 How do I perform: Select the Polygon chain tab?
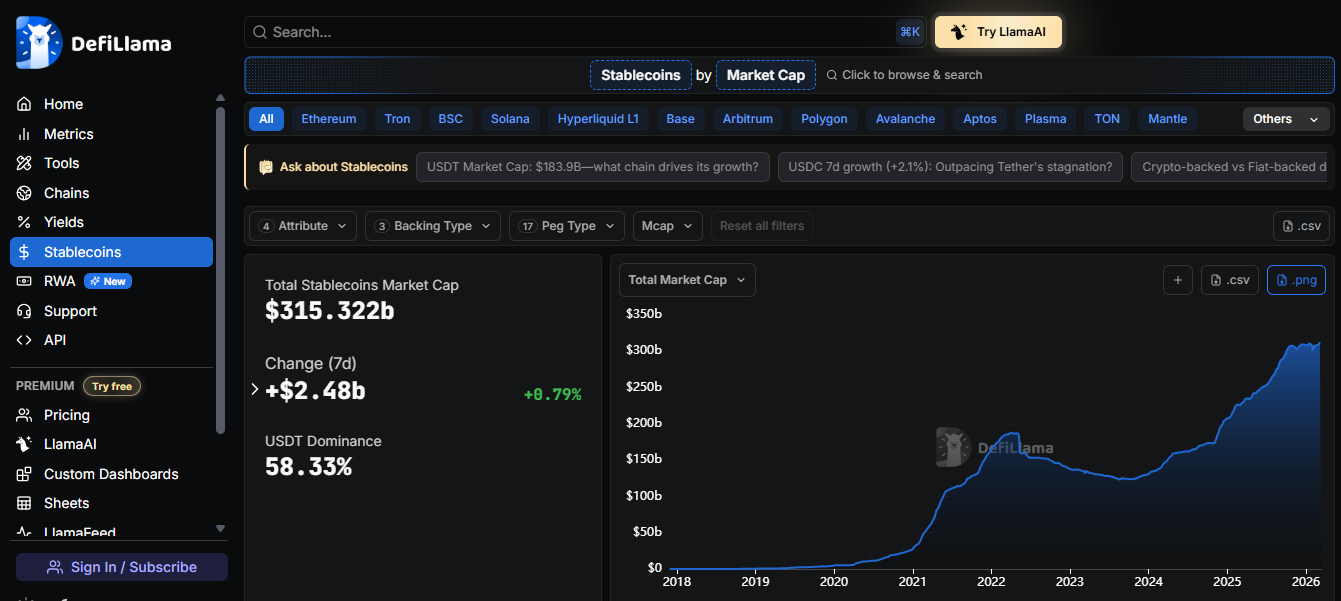click(824, 119)
